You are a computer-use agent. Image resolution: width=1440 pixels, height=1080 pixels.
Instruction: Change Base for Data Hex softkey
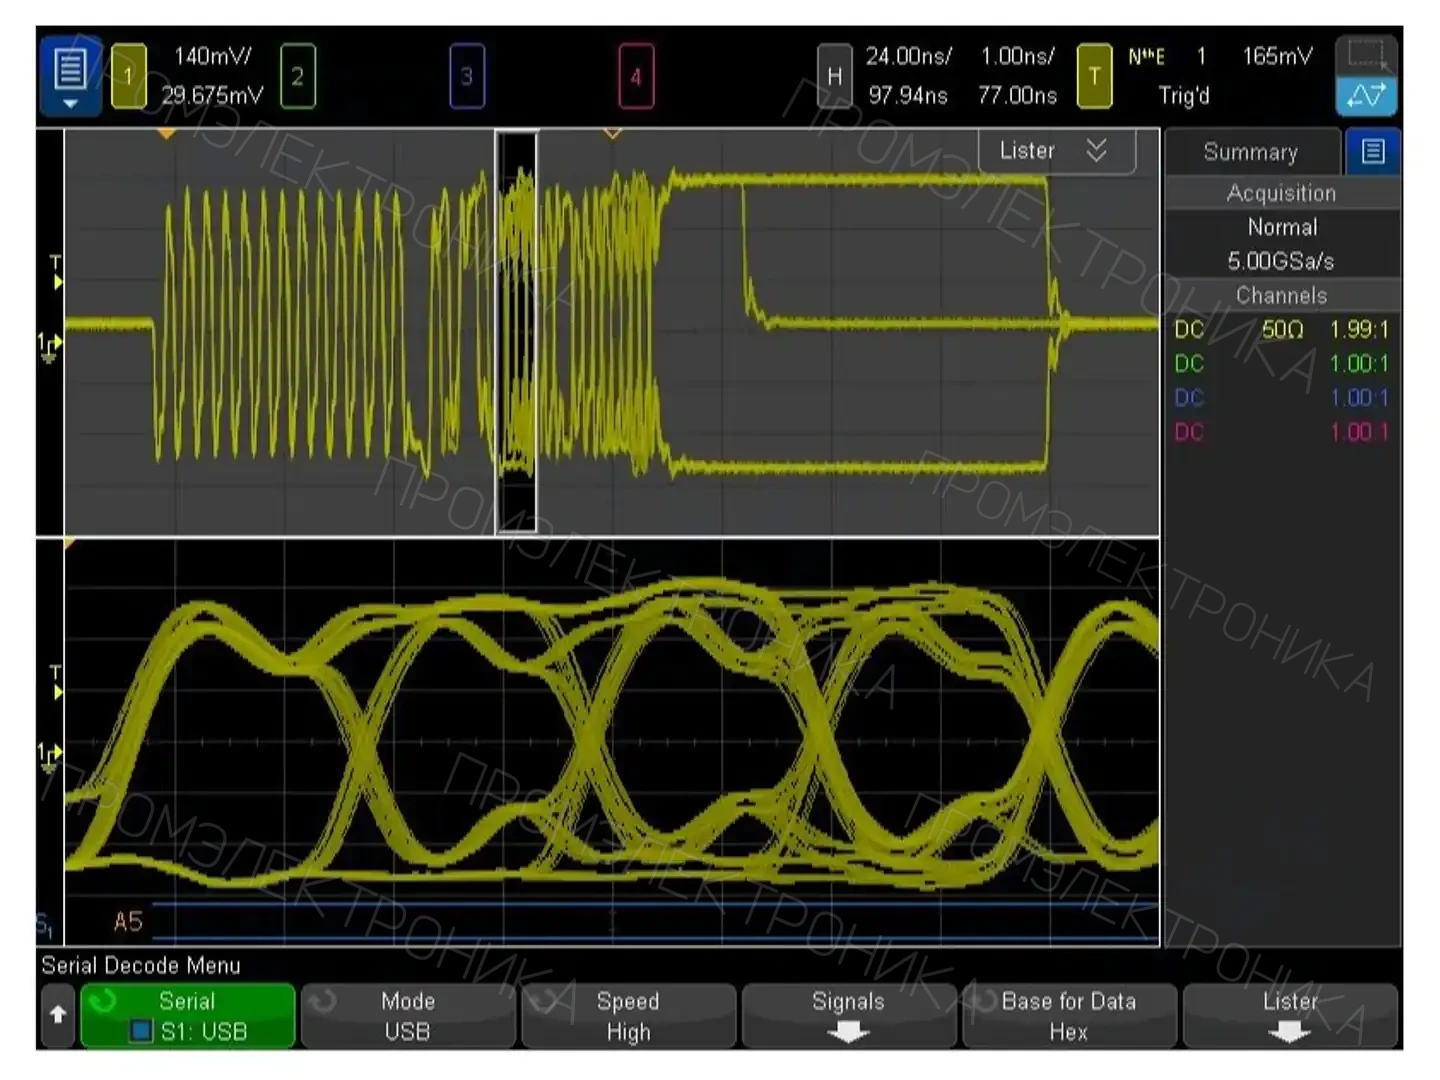click(1069, 1015)
